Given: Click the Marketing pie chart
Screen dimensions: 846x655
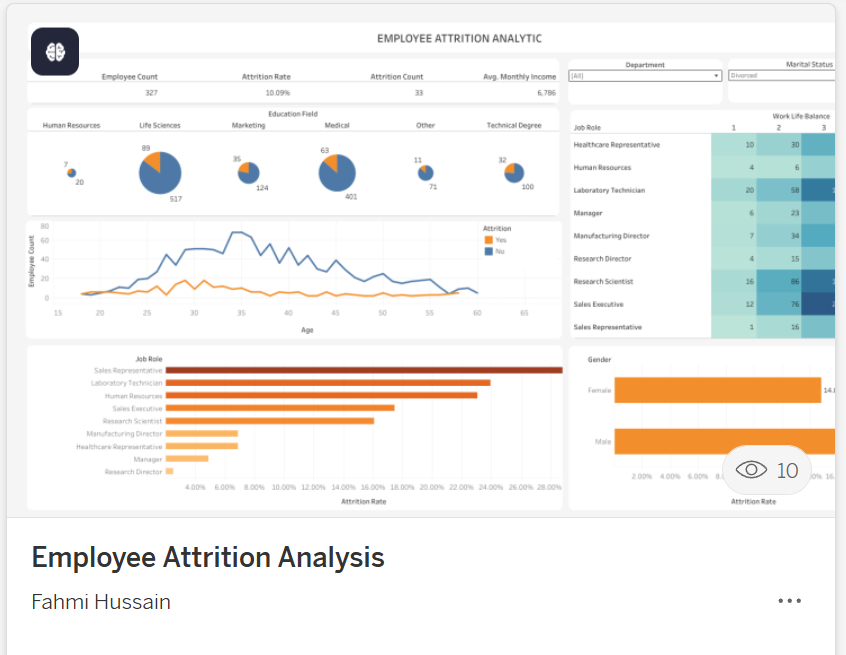Looking at the screenshot, I should [x=248, y=173].
